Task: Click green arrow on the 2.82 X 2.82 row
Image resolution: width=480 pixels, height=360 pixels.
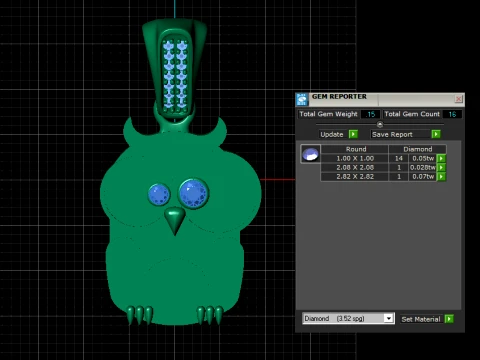Action: point(441,176)
